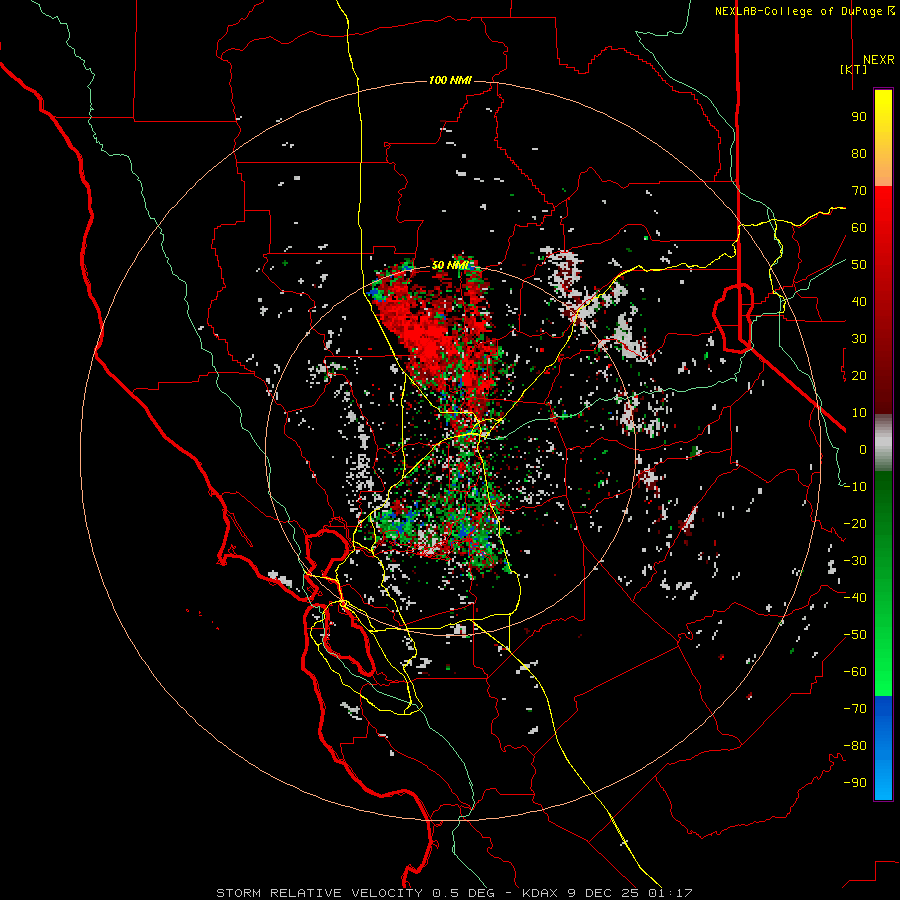Viewport: 900px width, 900px height.
Task: Click the -80 value on the velocity scale
Action: tap(855, 746)
